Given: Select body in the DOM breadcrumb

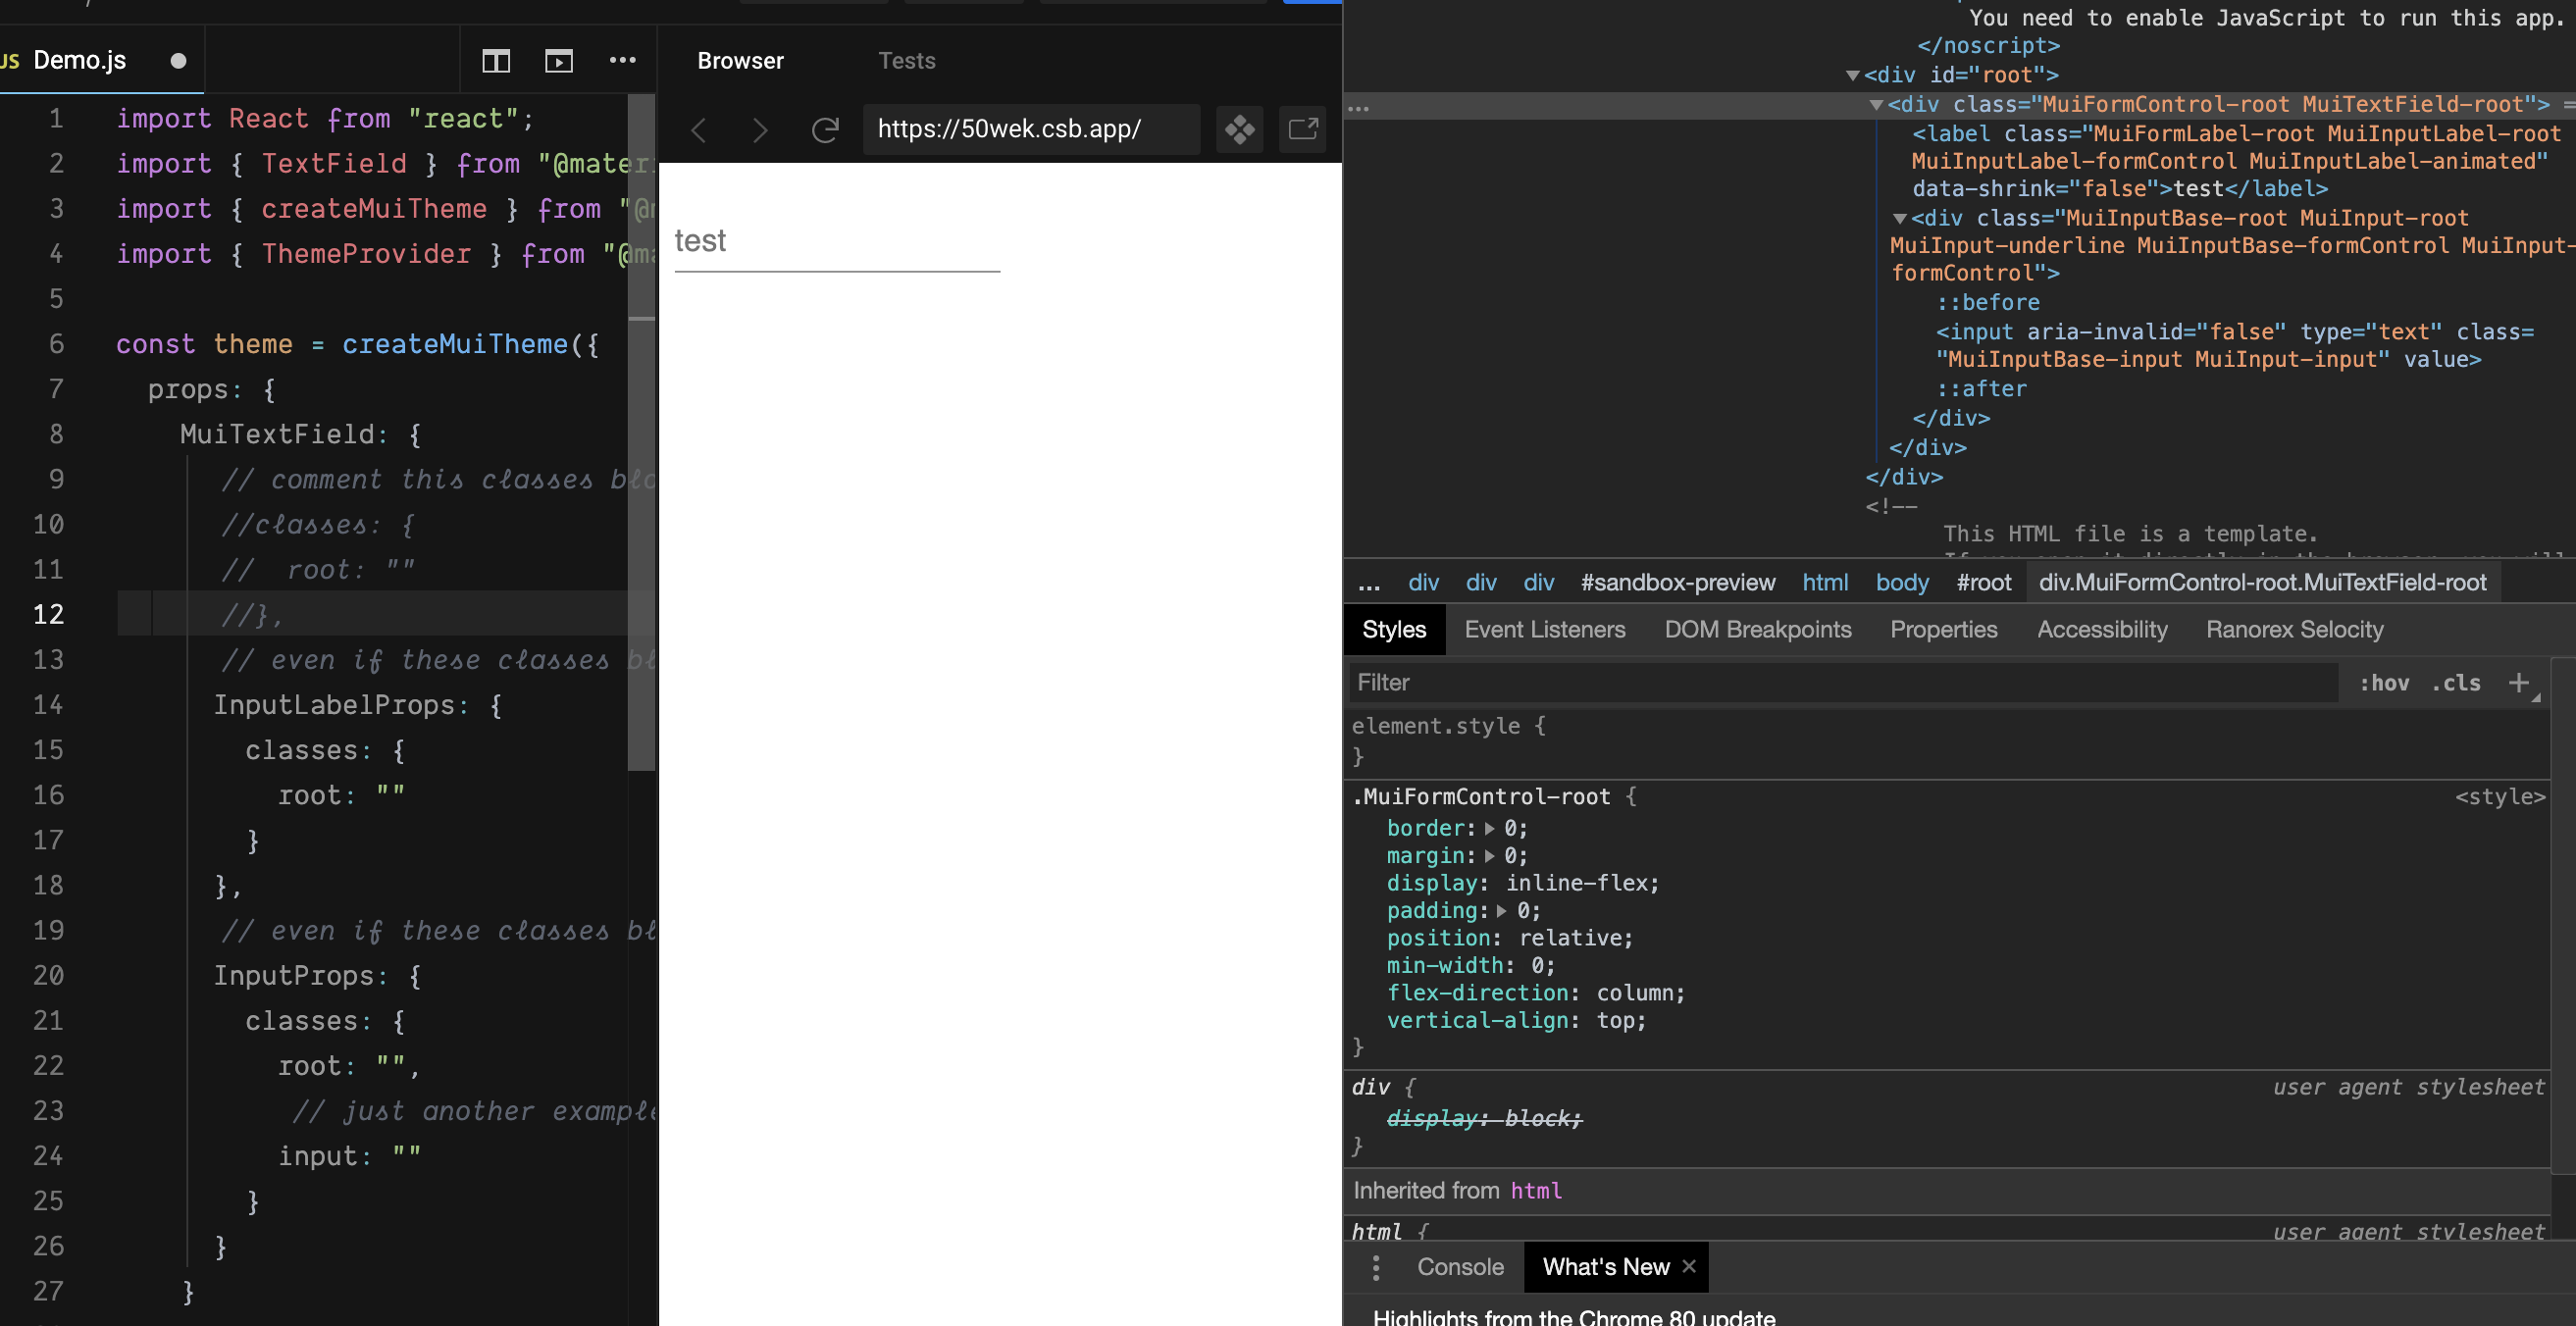Looking at the screenshot, I should pos(1901,582).
